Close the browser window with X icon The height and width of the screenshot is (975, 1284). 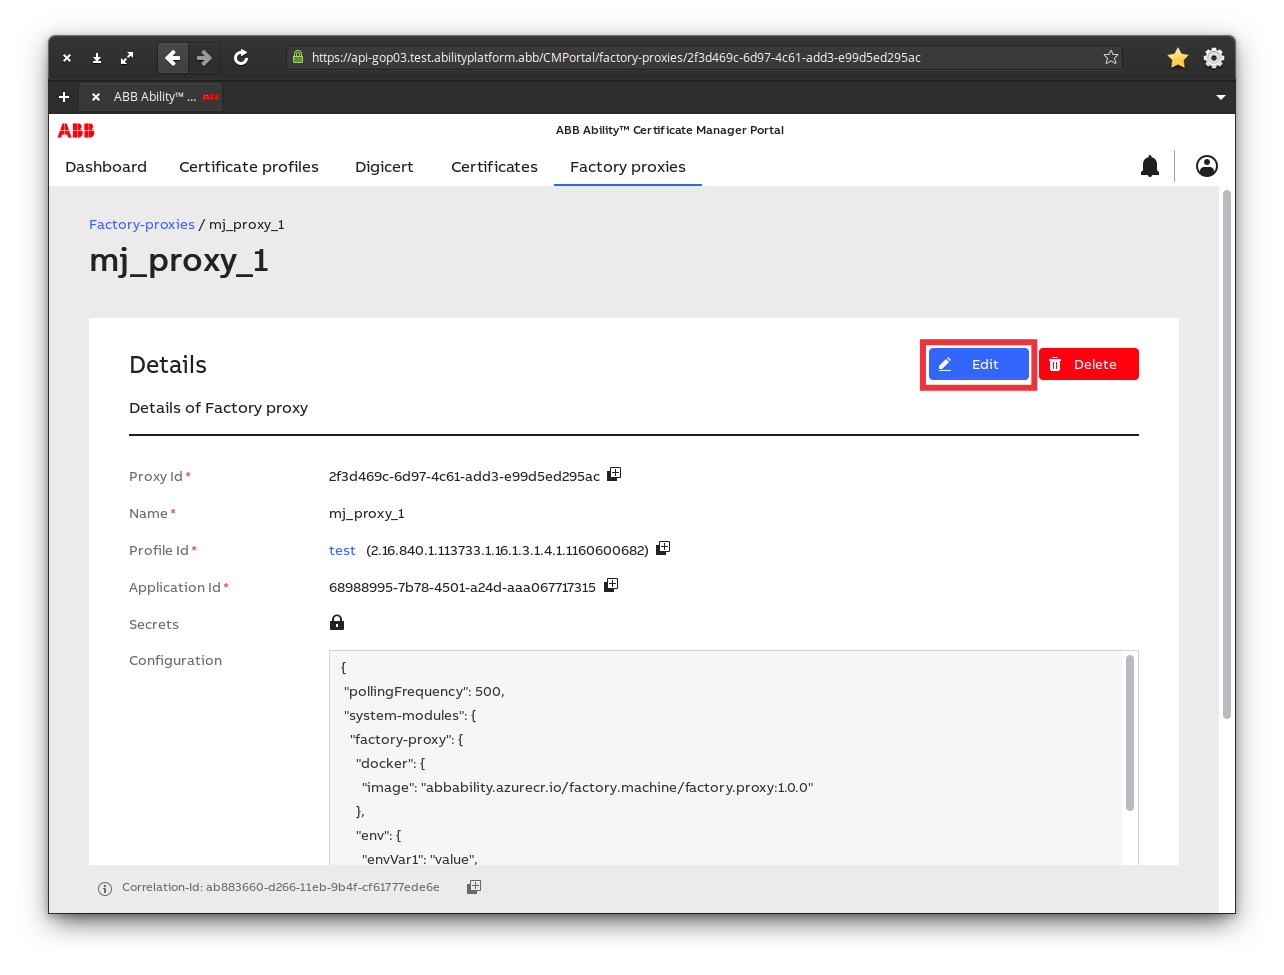pyautogui.click(x=67, y=58)
